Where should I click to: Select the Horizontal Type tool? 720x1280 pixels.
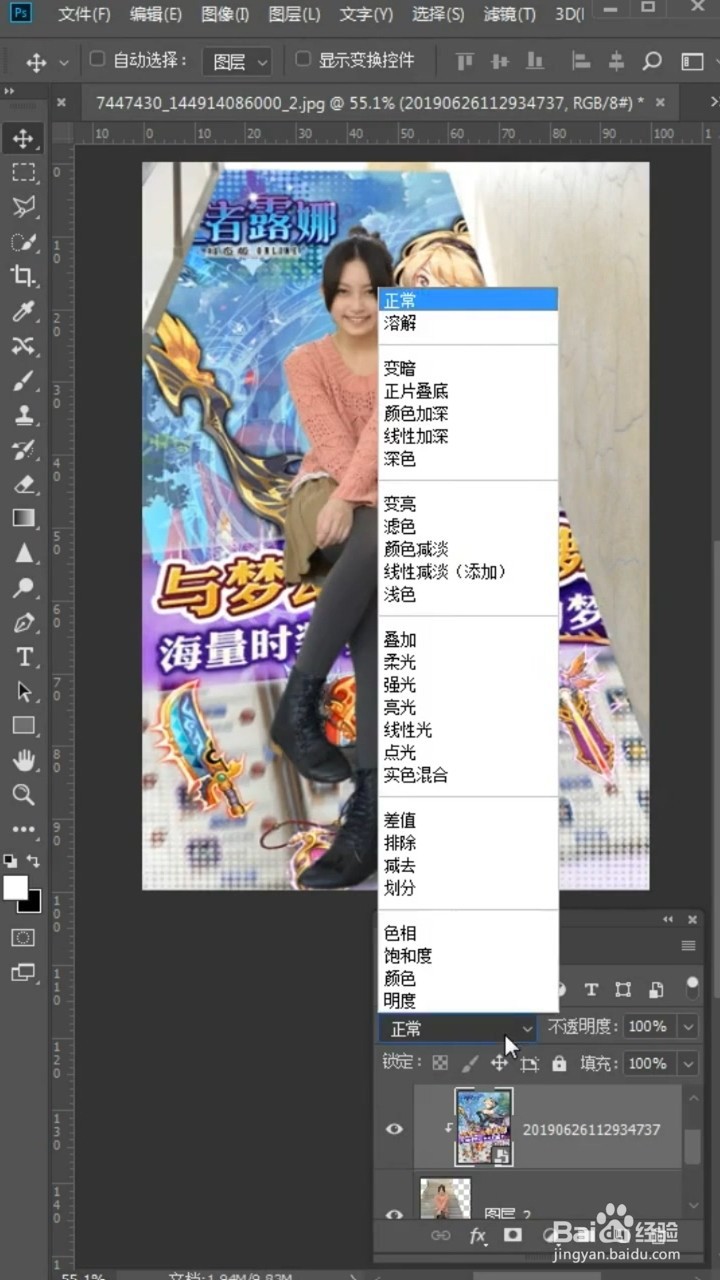[x=23, y=657]
